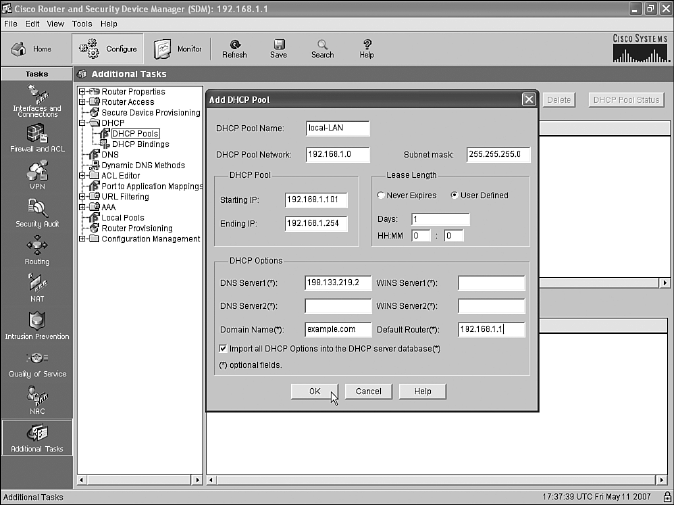Collapse the DHCP tree node
The image size is (674, 505).
pos(82,123)
